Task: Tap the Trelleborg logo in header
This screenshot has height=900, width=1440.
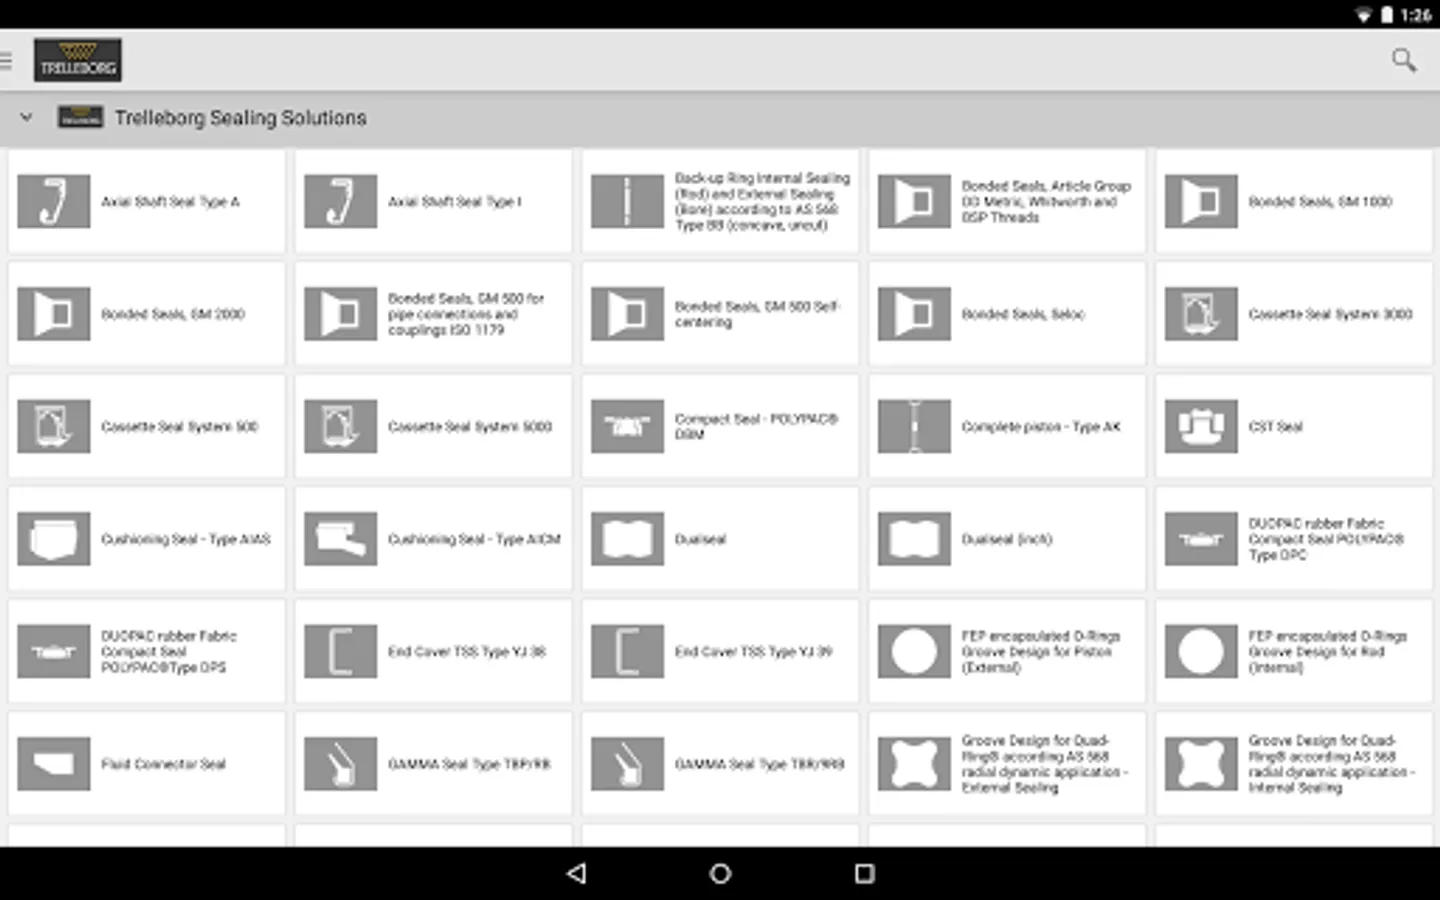Action: click(x=78, y=60)
